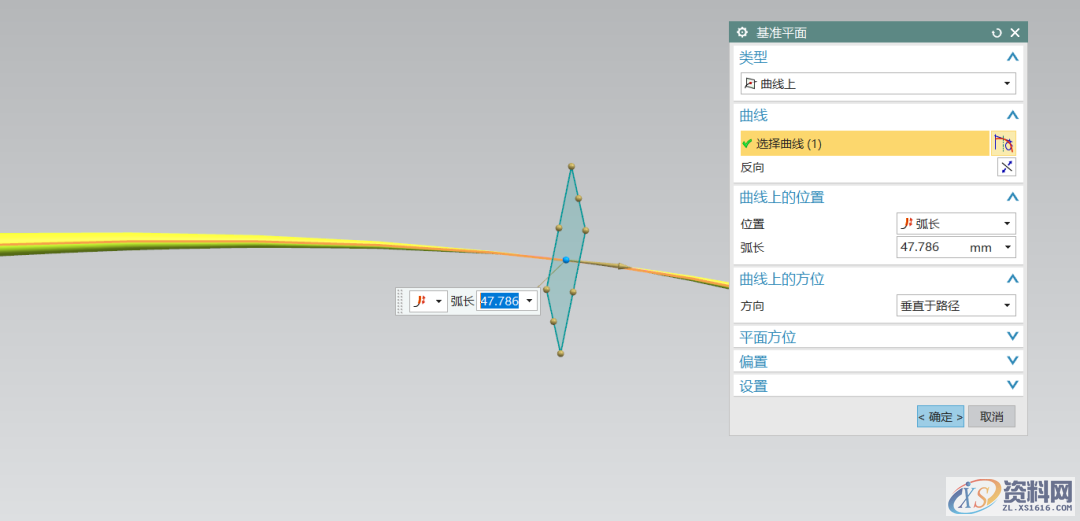The width and height of the screenshot is (1080, 521).
Task: Click the blue center point on the plane
Action: tap(566, 260)
